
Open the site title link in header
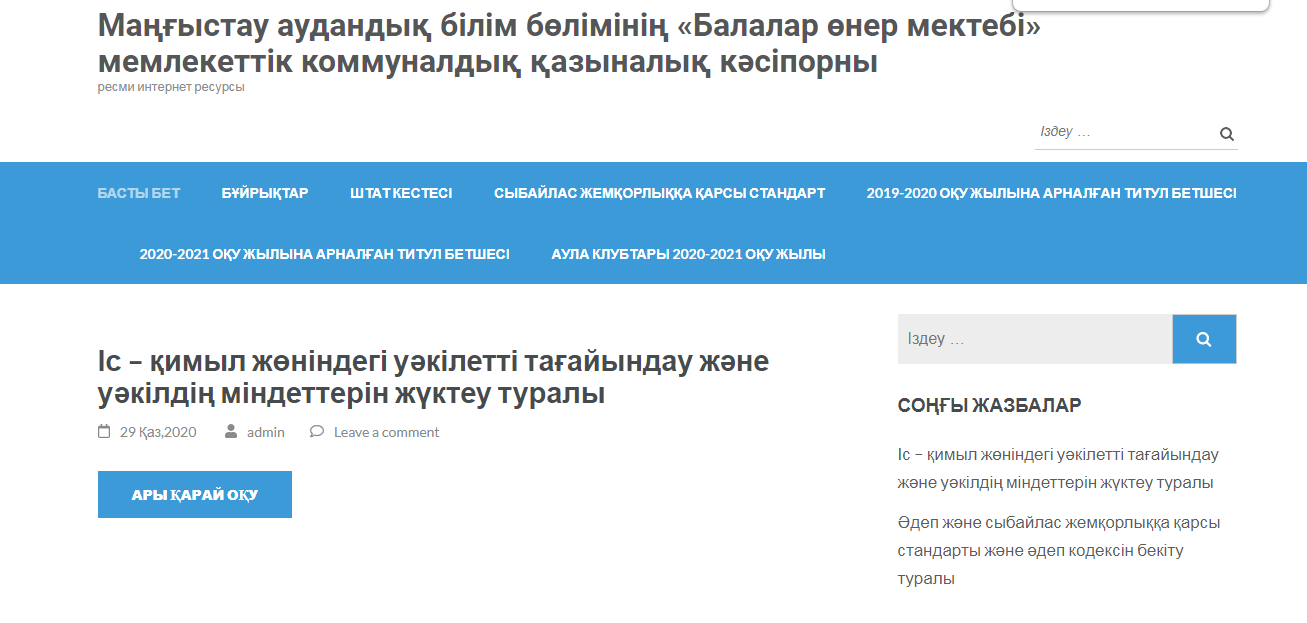pos(570,44)
